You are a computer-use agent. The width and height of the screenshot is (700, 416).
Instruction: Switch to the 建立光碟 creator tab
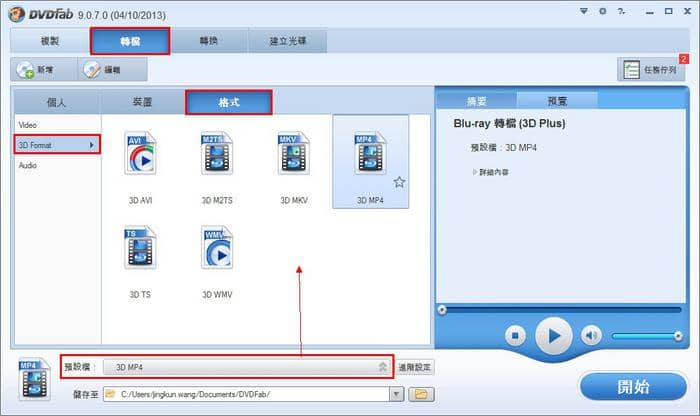(x=288, y=41)
